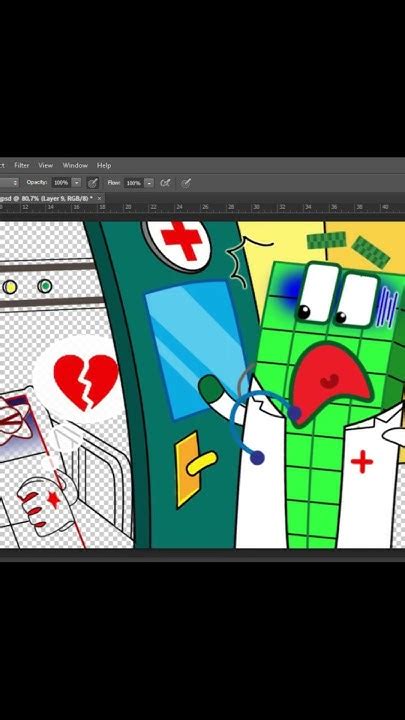Click the horizontal ruler above the canvas
Screen dimensions: 405x720
click(202, 208)
